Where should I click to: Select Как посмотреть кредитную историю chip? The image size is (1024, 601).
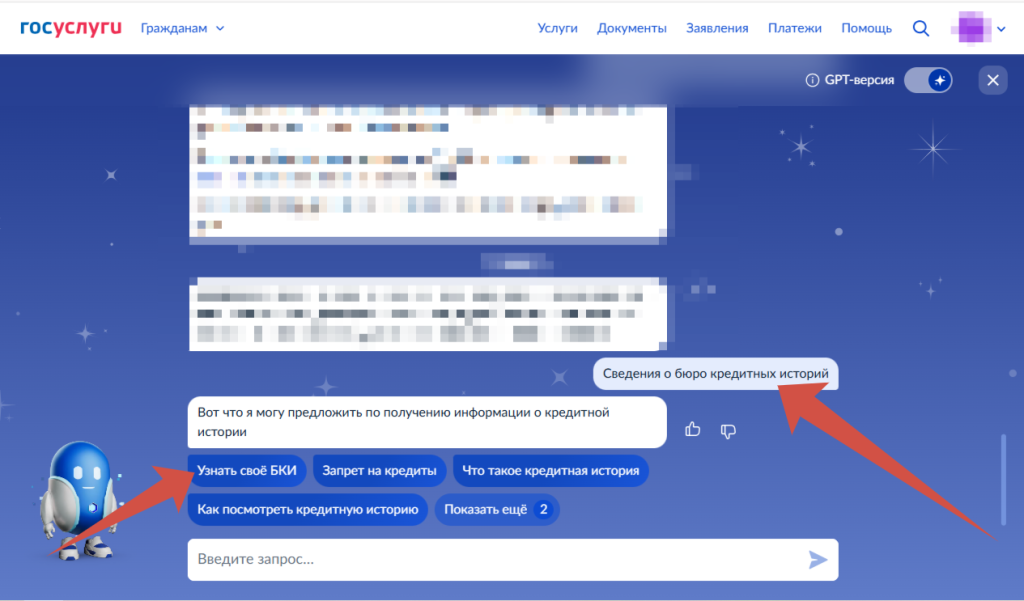308,510
